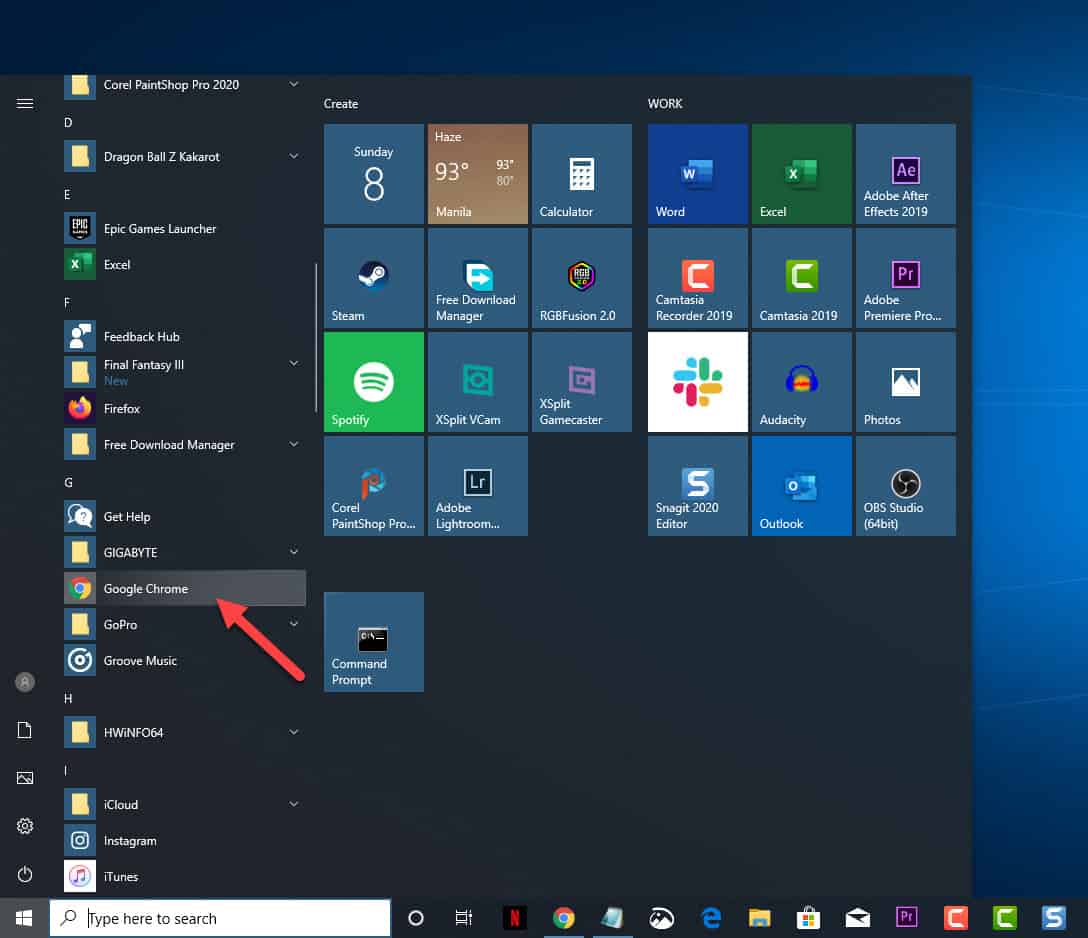The width and height of the screenshot is (1088, 938).
Task: Click the letter H section header
Action: tap(68, 699)
